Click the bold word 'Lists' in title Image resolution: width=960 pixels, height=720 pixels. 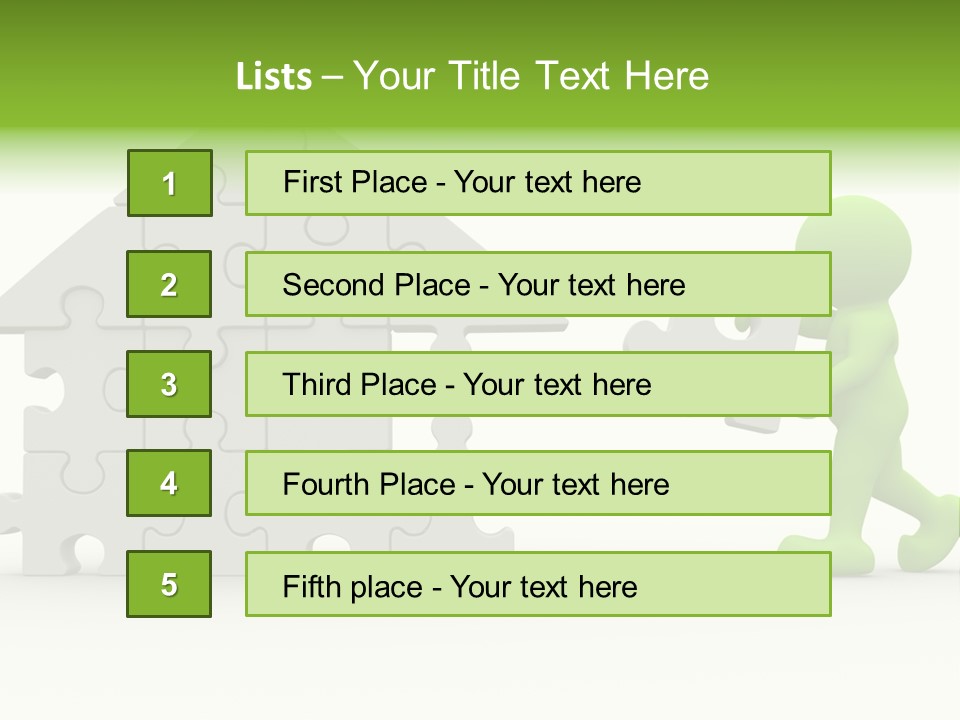pos(274,76)
